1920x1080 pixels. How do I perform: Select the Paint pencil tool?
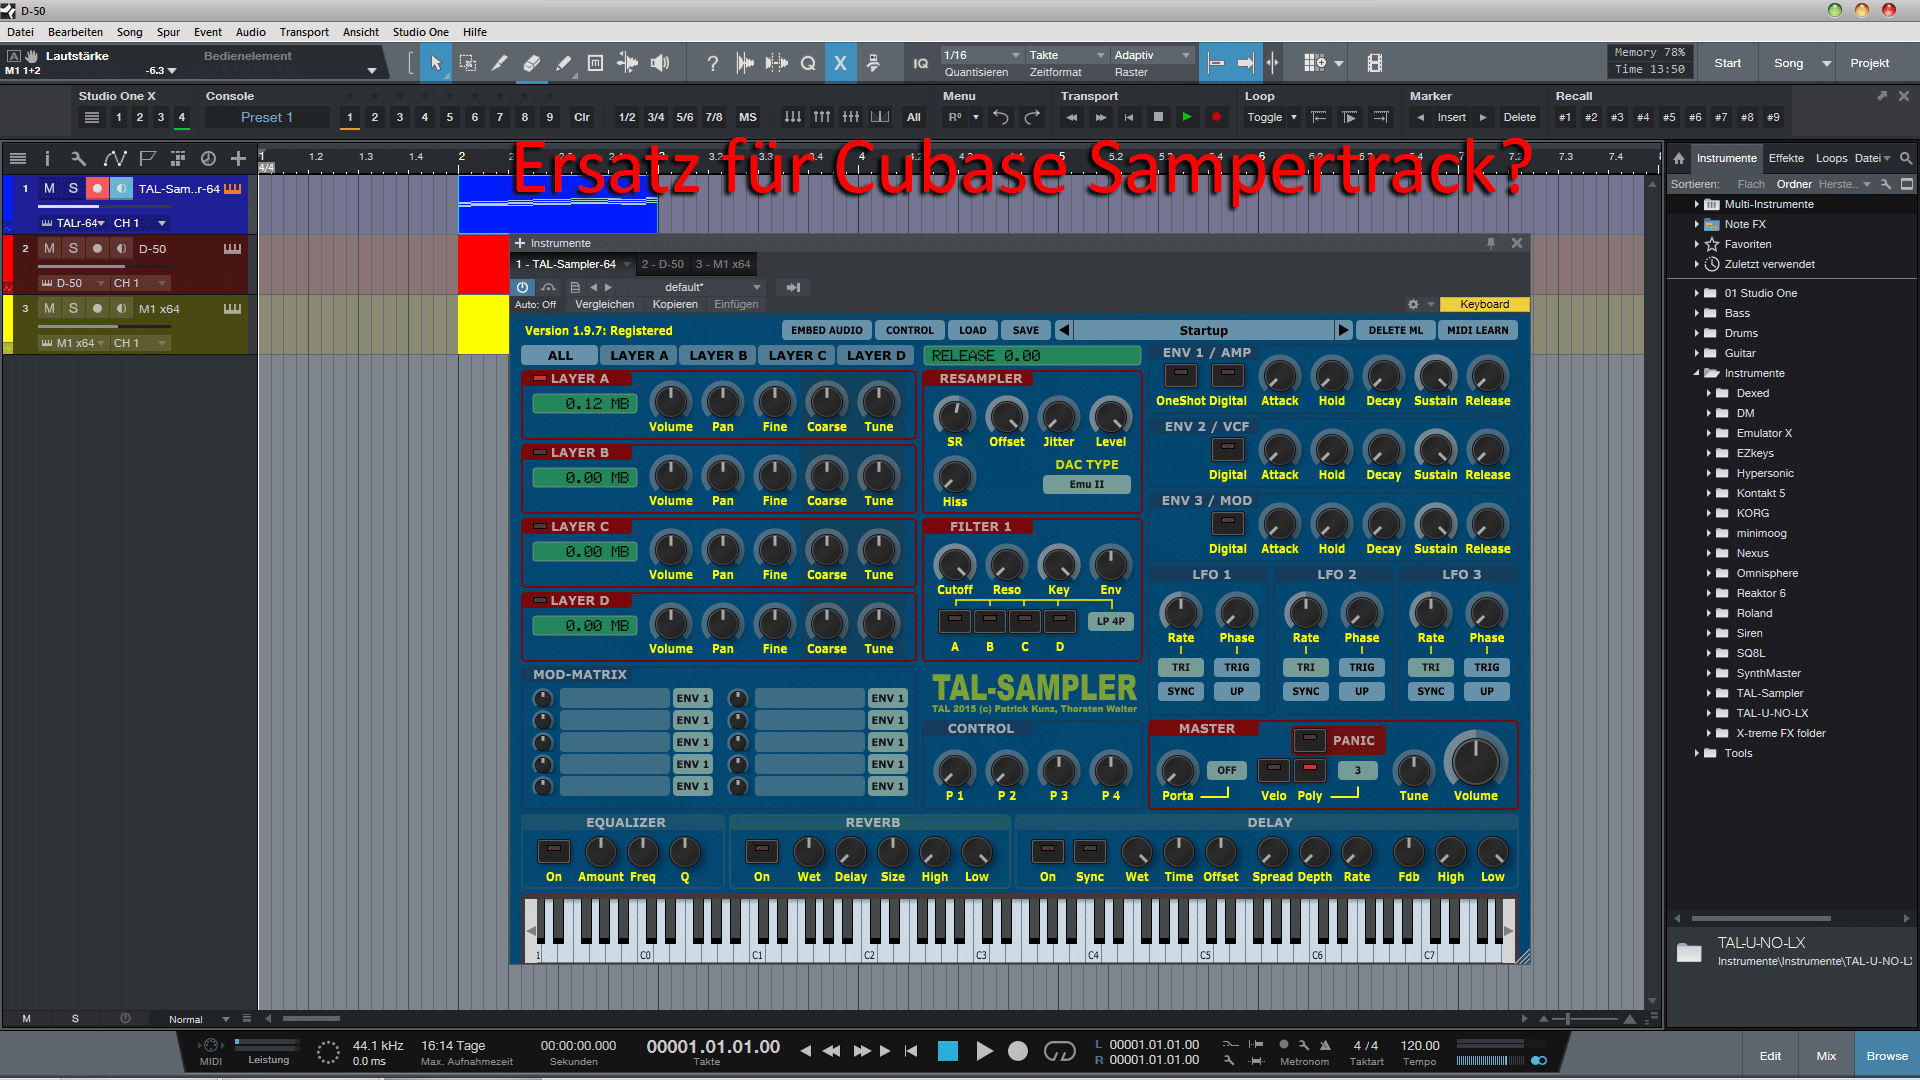point(563,63)
